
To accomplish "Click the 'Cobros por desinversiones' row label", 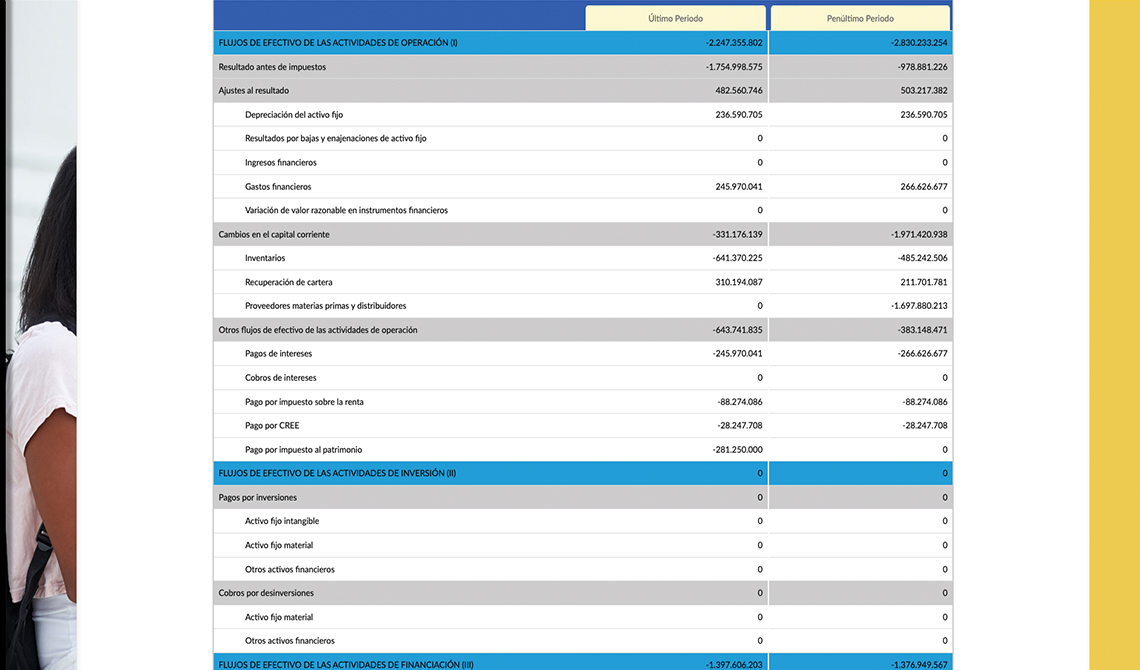I will (266, 593).
